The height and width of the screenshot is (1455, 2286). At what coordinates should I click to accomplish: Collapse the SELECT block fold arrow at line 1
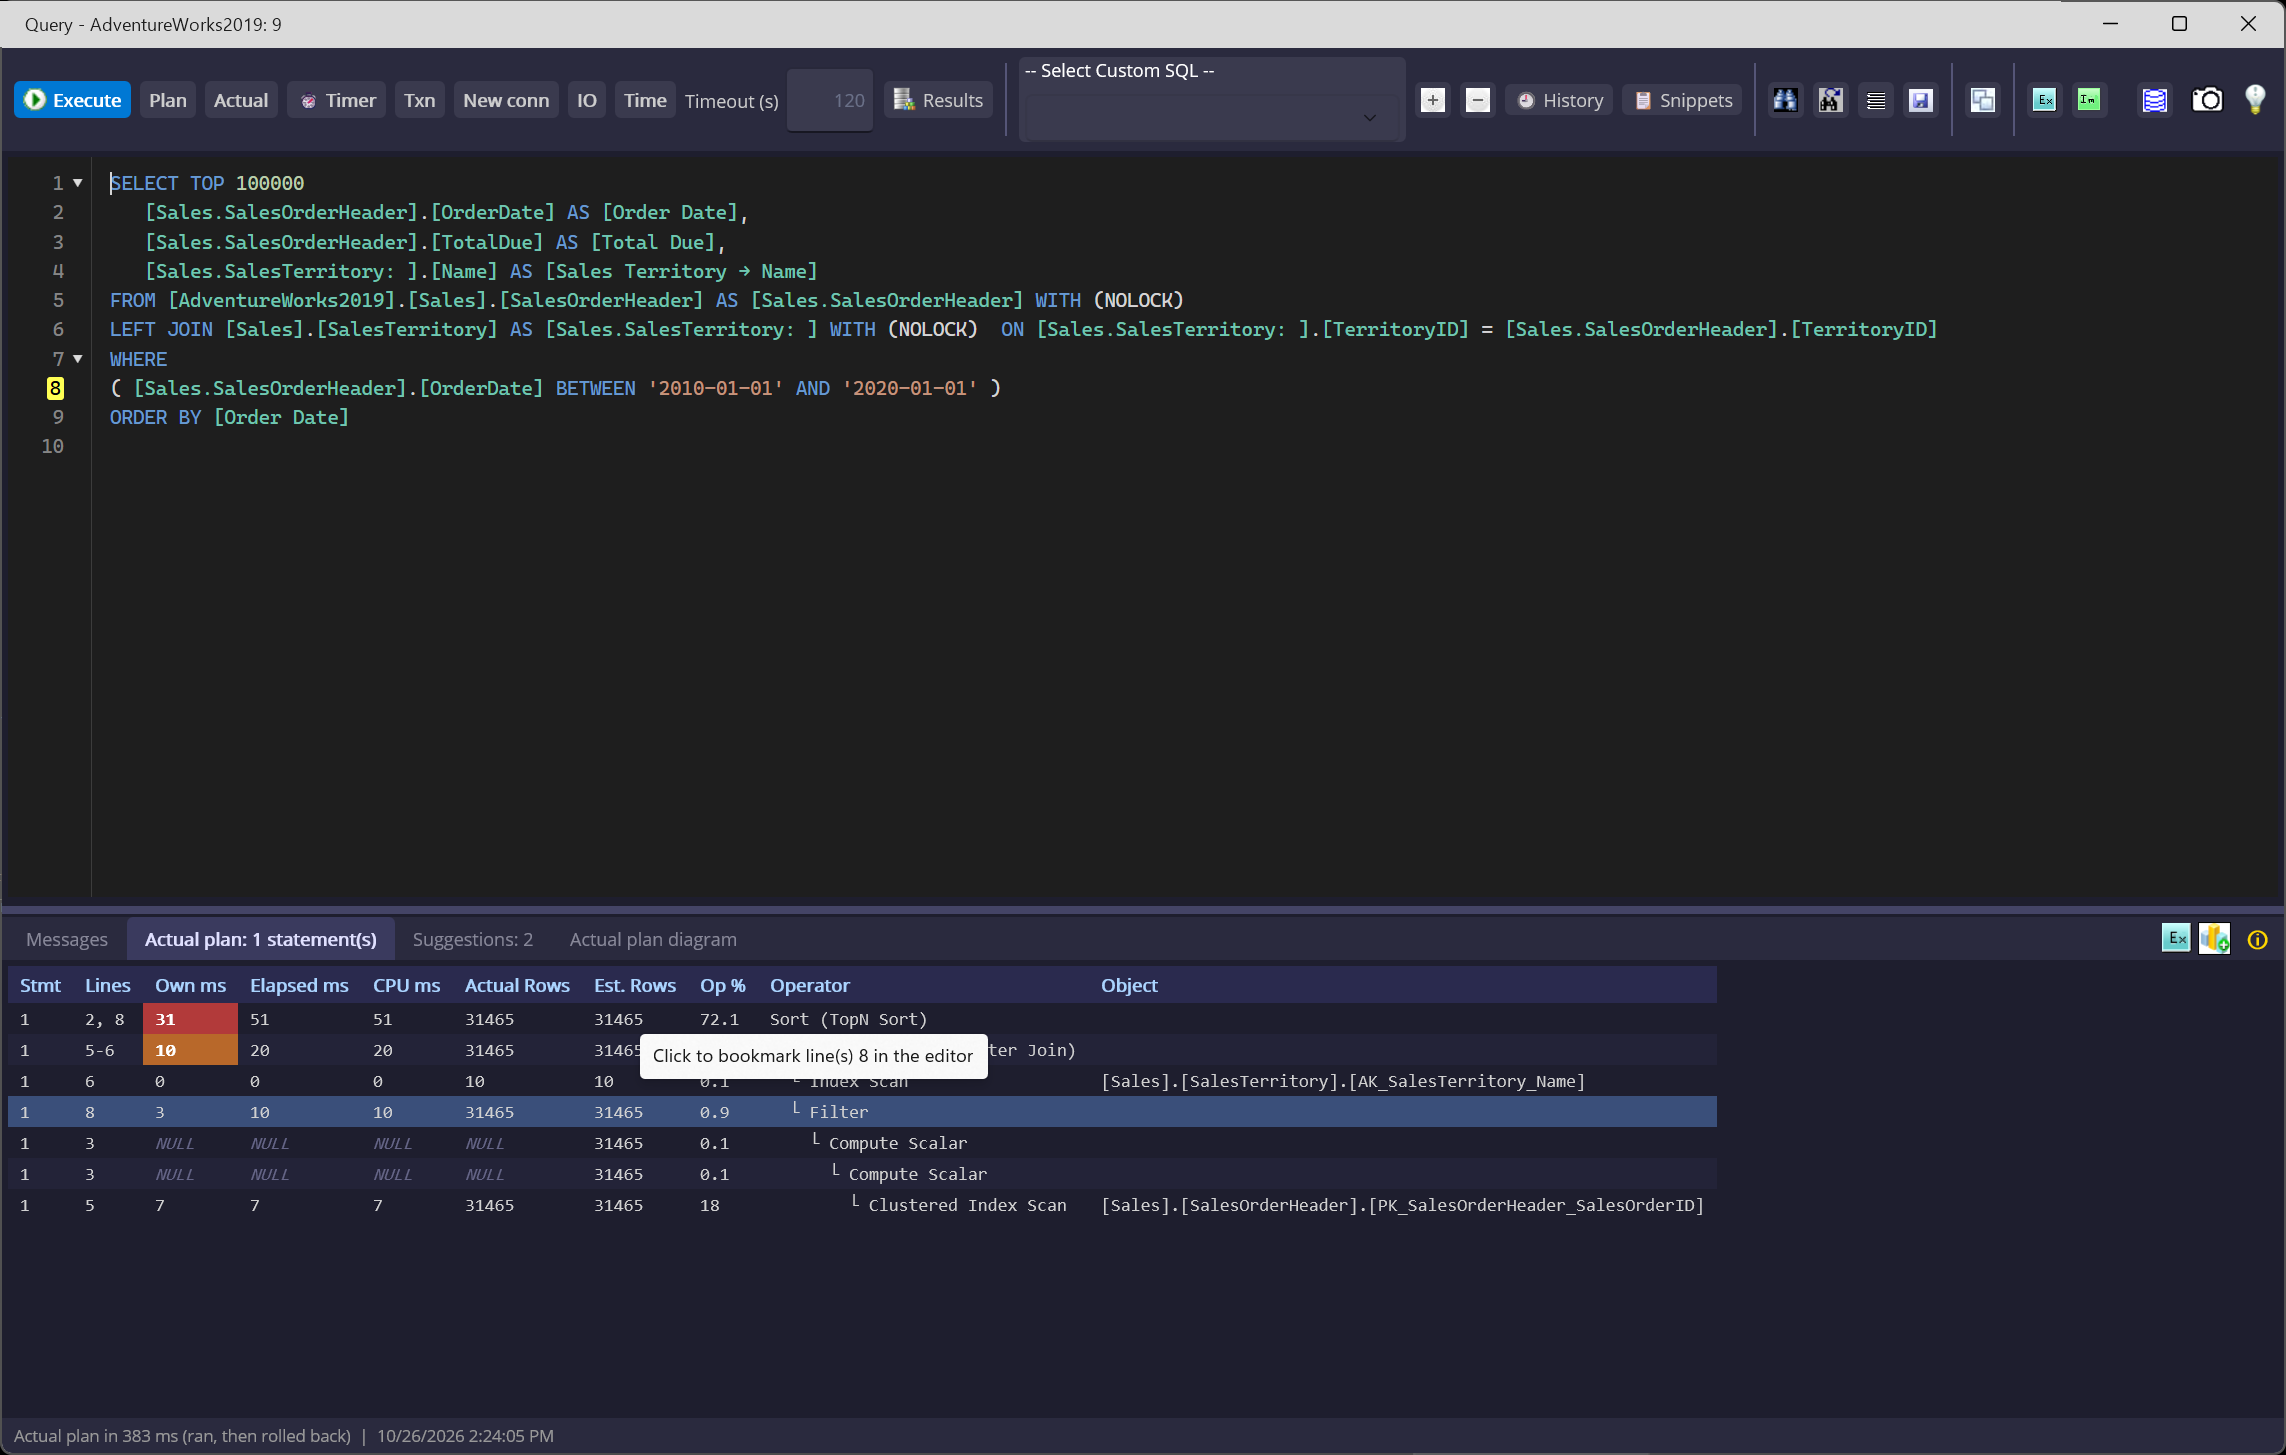[x=77, y=183]
